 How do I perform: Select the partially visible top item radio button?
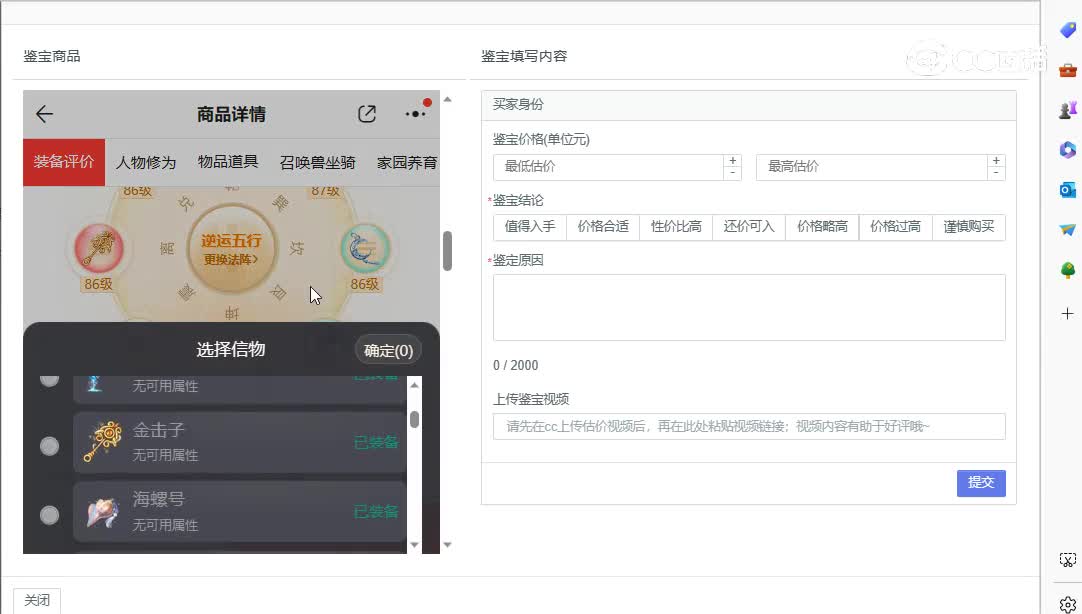49,380
